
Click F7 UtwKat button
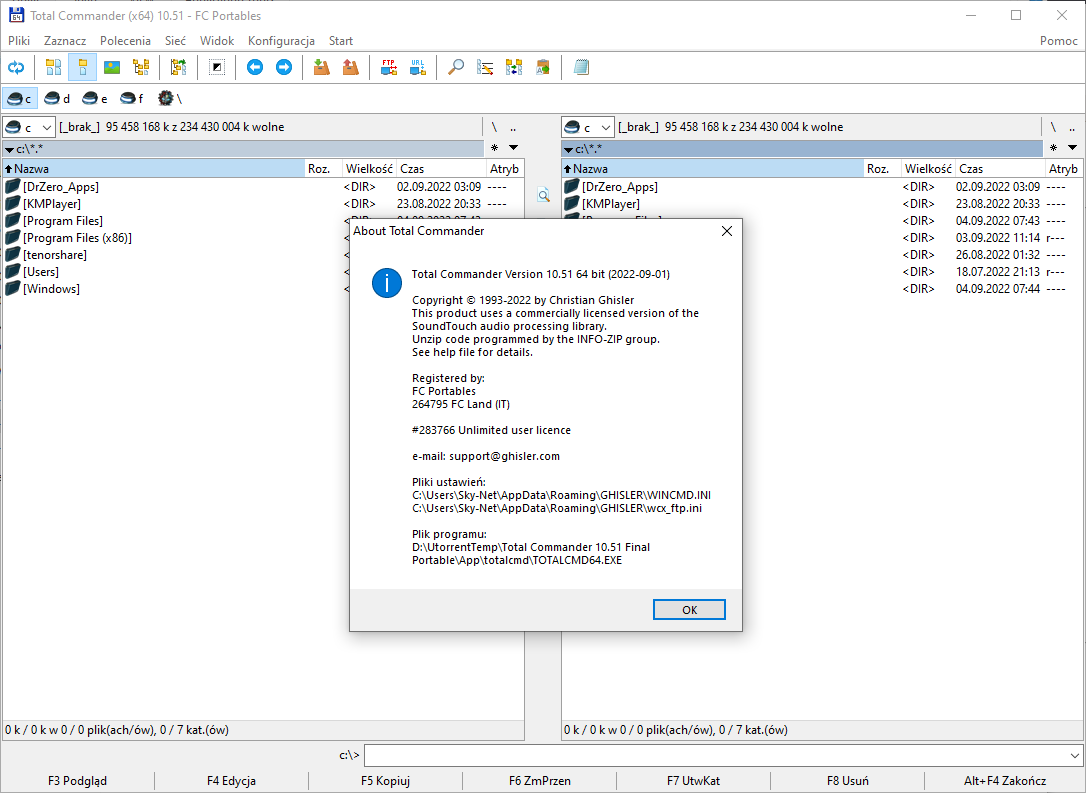click(693, 781)
